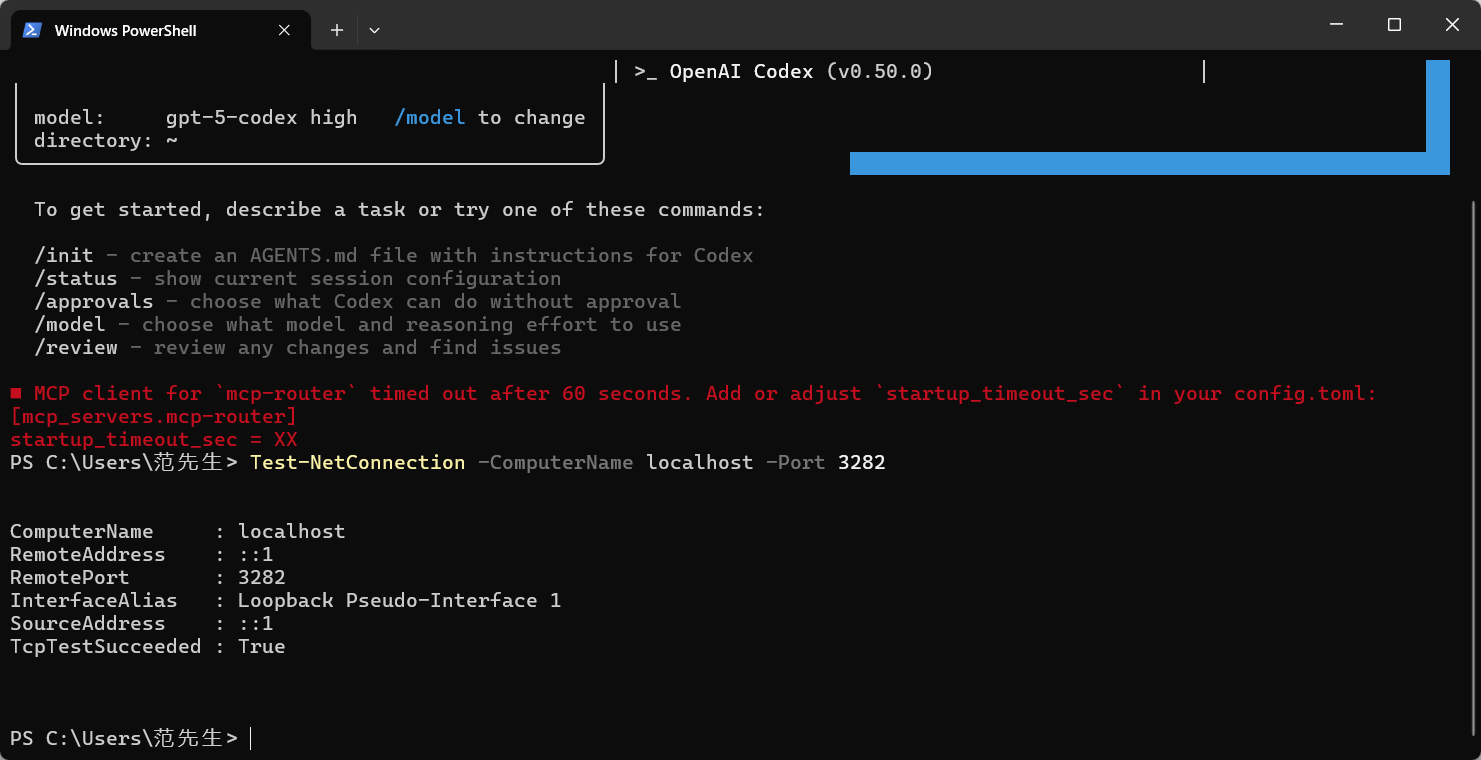This screenshot has width=1481, height=760.
Task: Open the new tab profile dropdown chevron
Action: point(374,30)
